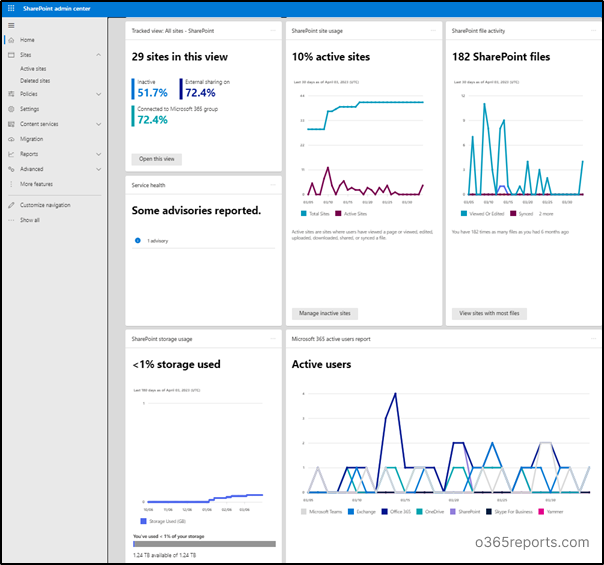The width and height of the screenshot is (604, 565).
Task: Open Service health card ellipsis menu
Action: point(273,185)
